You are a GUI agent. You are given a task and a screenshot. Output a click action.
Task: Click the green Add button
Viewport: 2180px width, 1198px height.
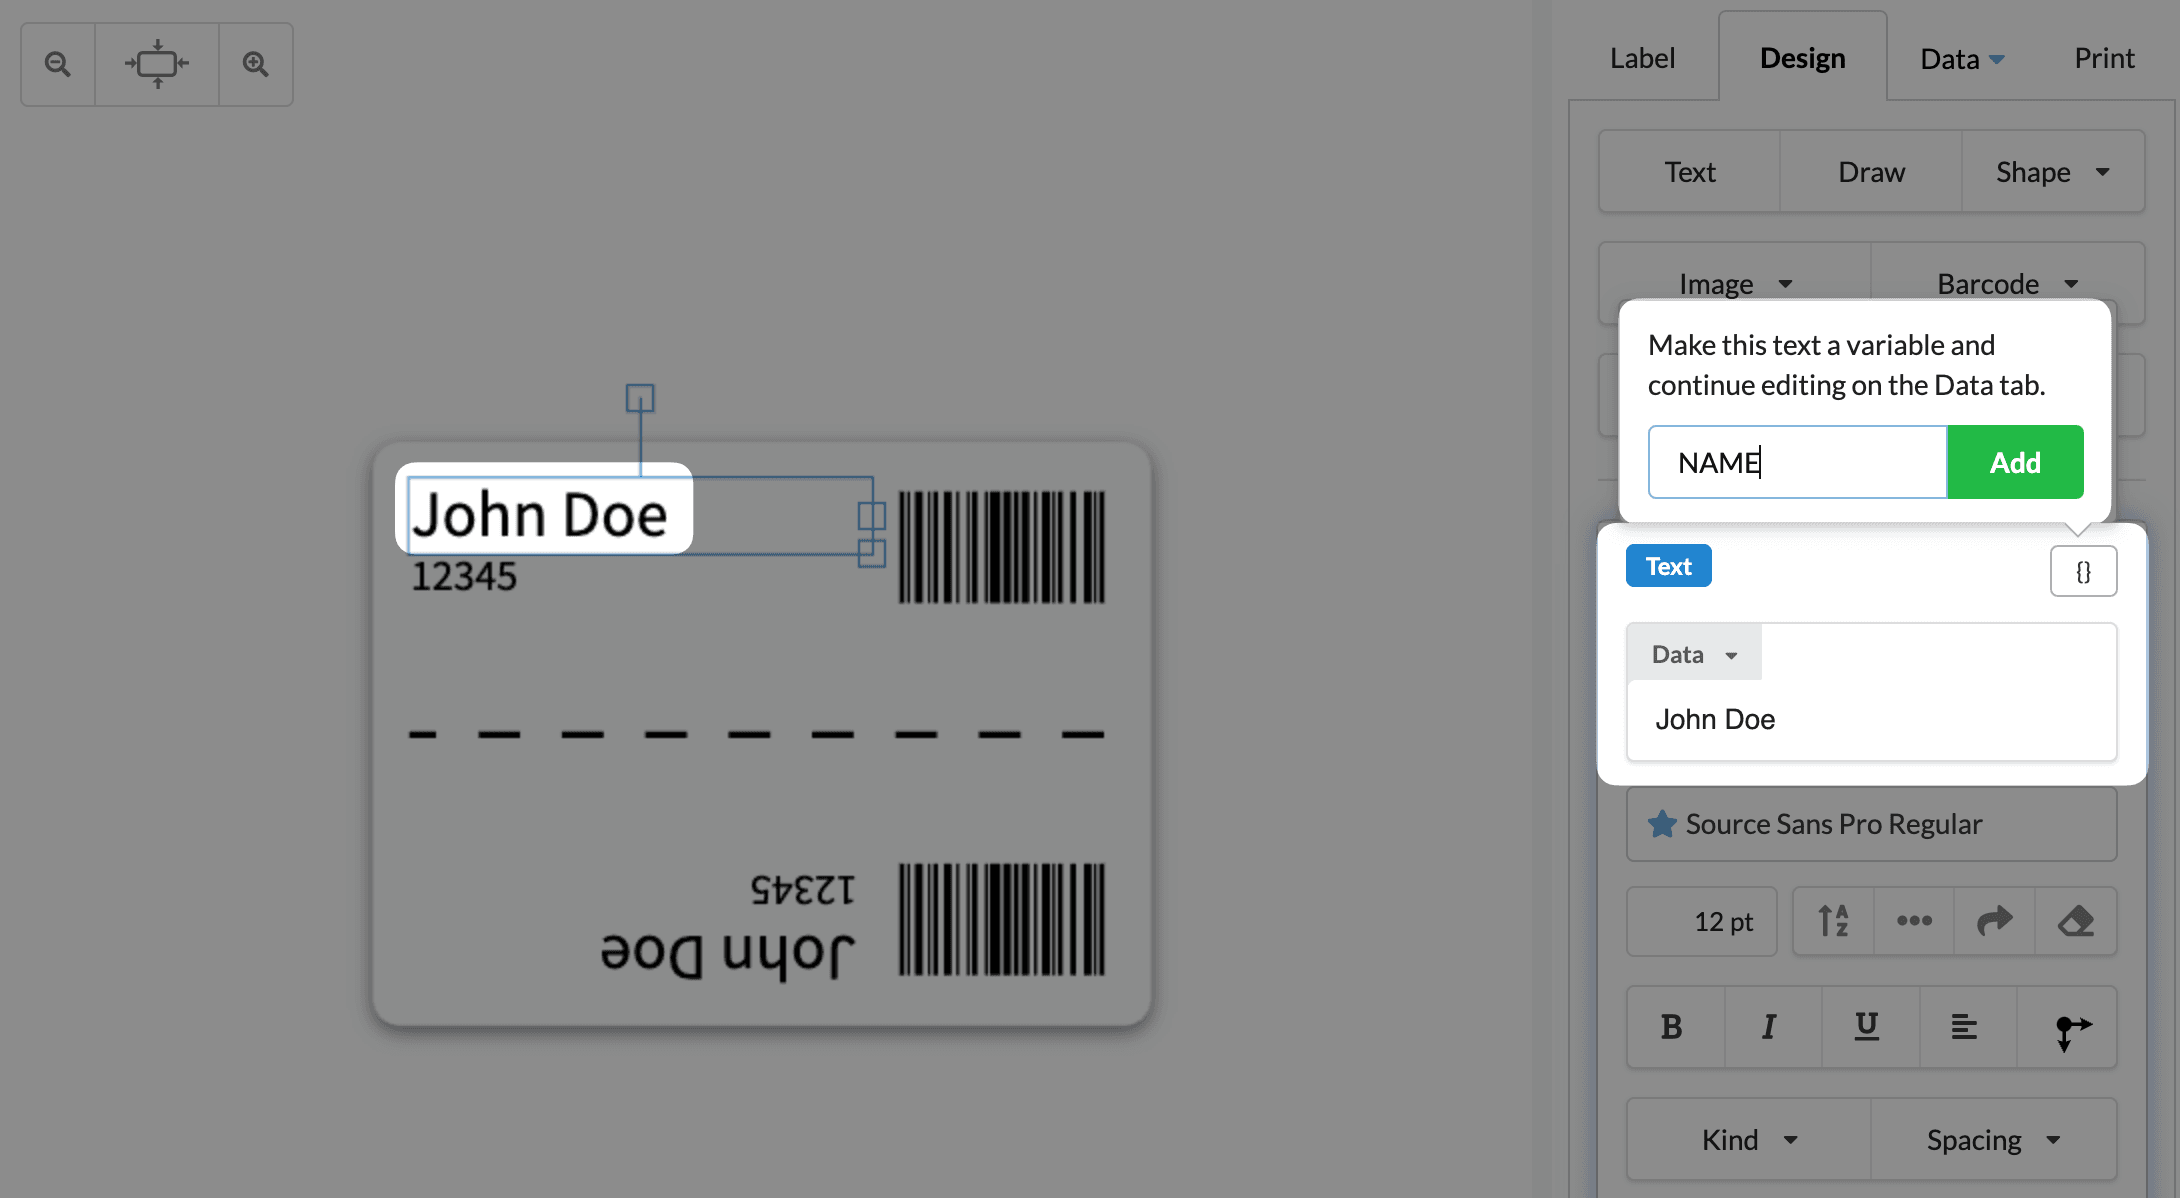tap(2015, 461)
